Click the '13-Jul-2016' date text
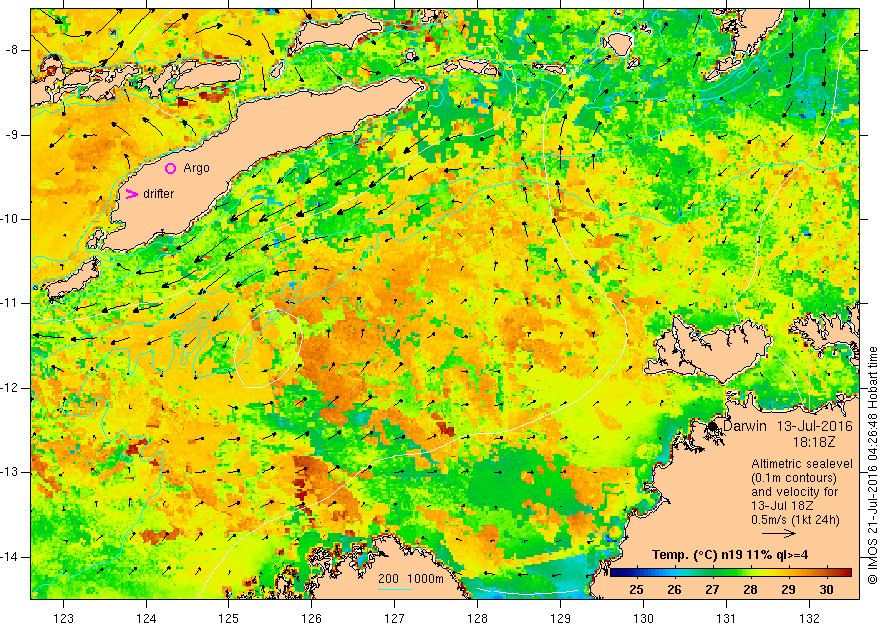 [x=814, y=426]
